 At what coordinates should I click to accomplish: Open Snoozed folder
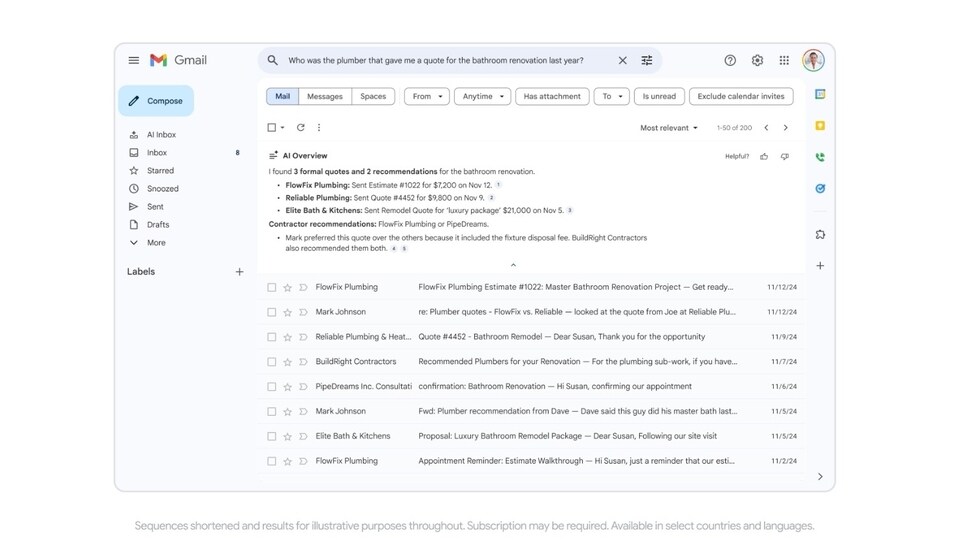pos(163,189)
